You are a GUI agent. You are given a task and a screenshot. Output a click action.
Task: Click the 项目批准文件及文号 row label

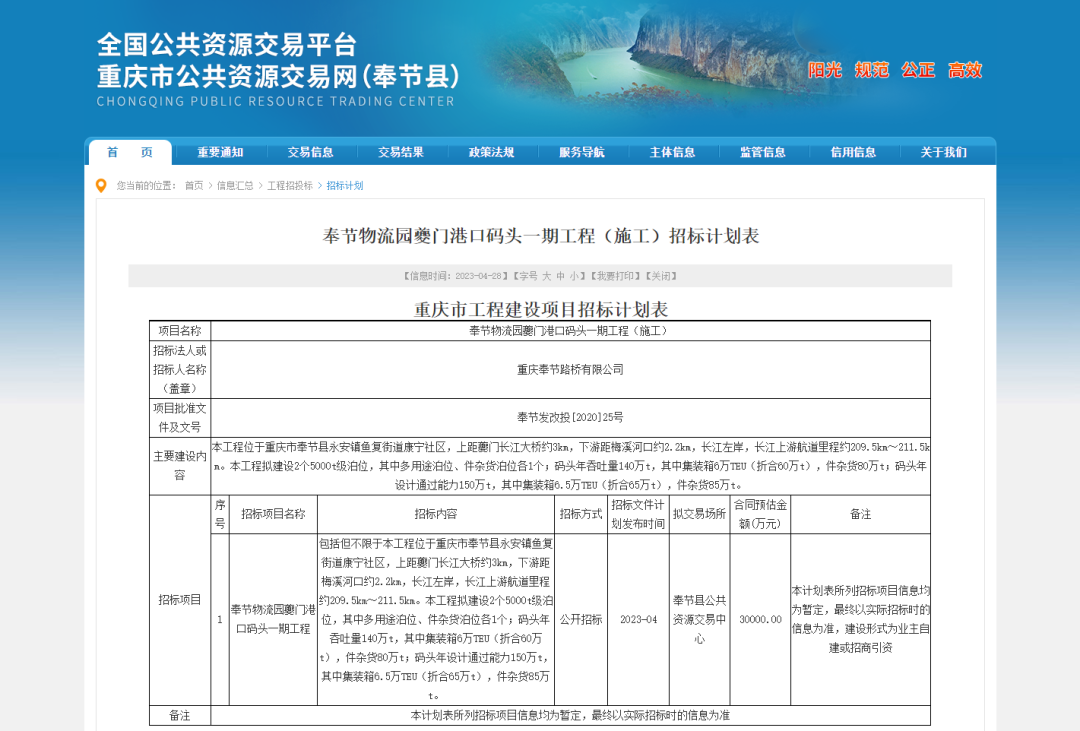click(x=180, y=418)
